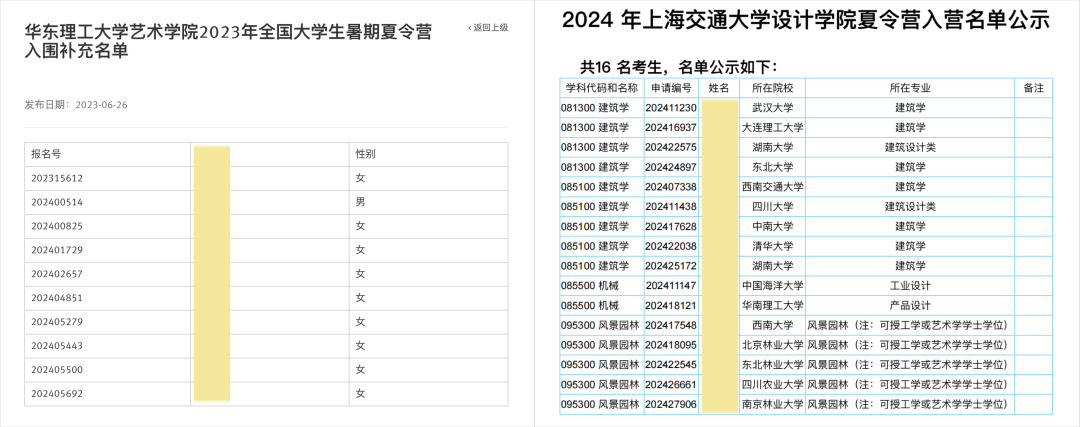
Task: Select application number 202422038
Action: [672, 246]
